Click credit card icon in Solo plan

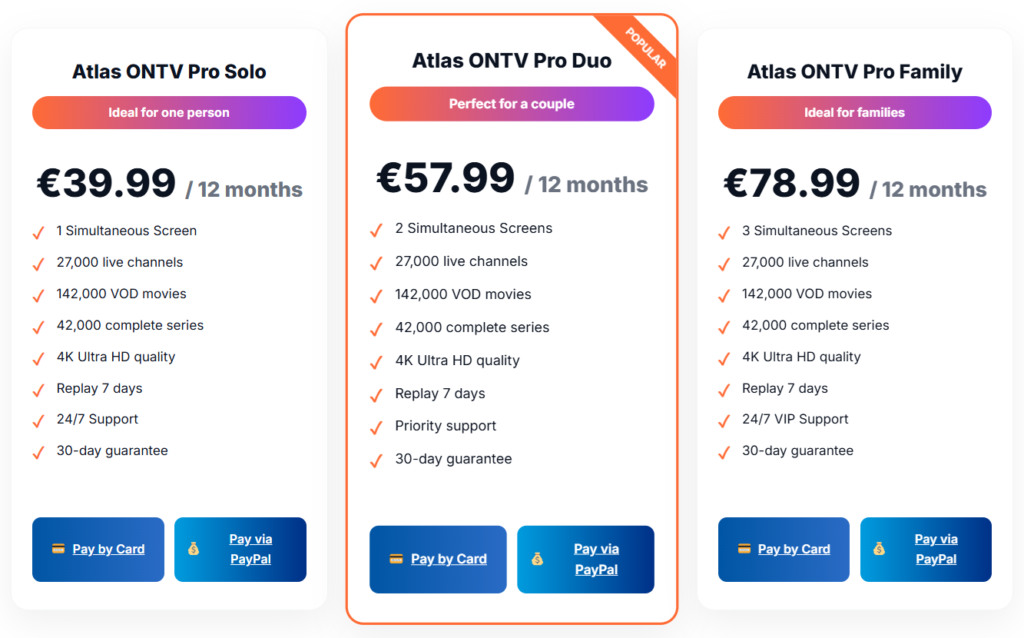tap(58, 549)
